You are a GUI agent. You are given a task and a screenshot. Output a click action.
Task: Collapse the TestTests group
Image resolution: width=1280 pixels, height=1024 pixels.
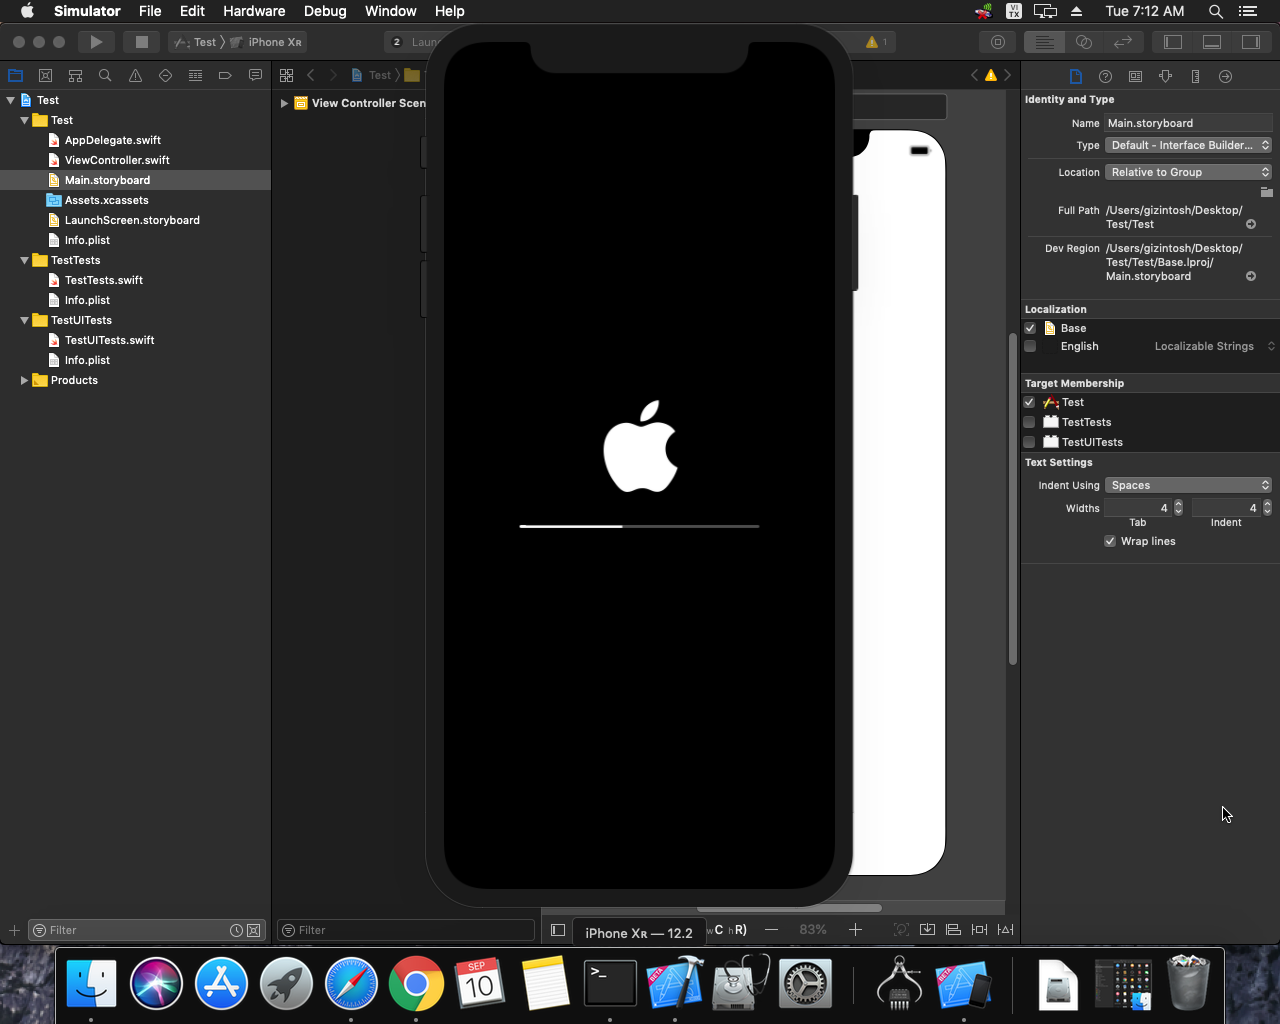25,260
